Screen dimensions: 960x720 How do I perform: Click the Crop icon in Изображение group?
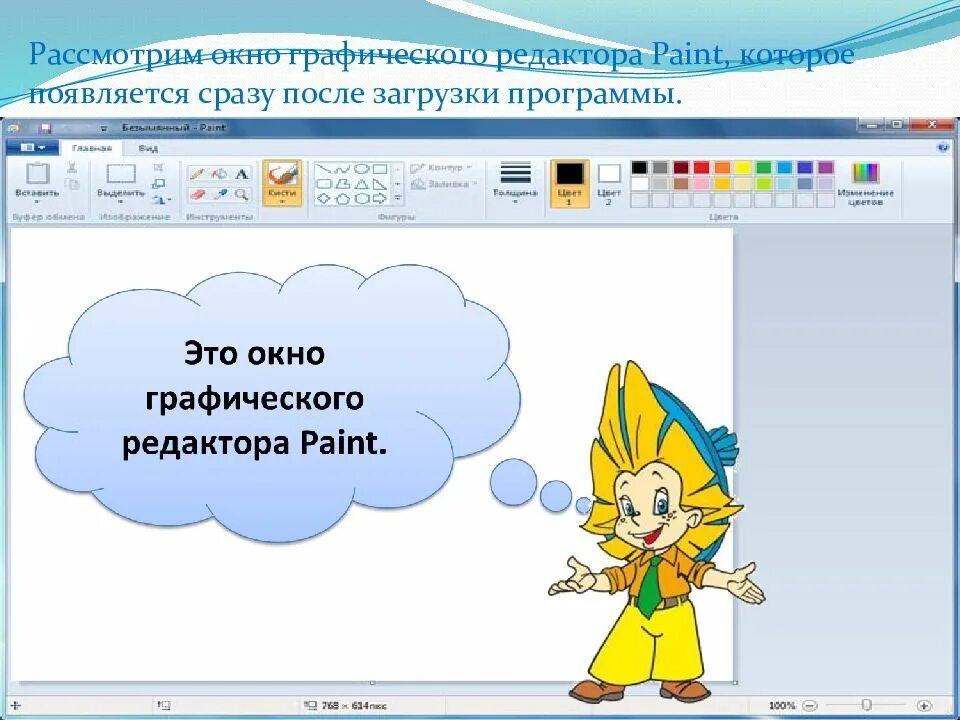(x=159, y=167)
